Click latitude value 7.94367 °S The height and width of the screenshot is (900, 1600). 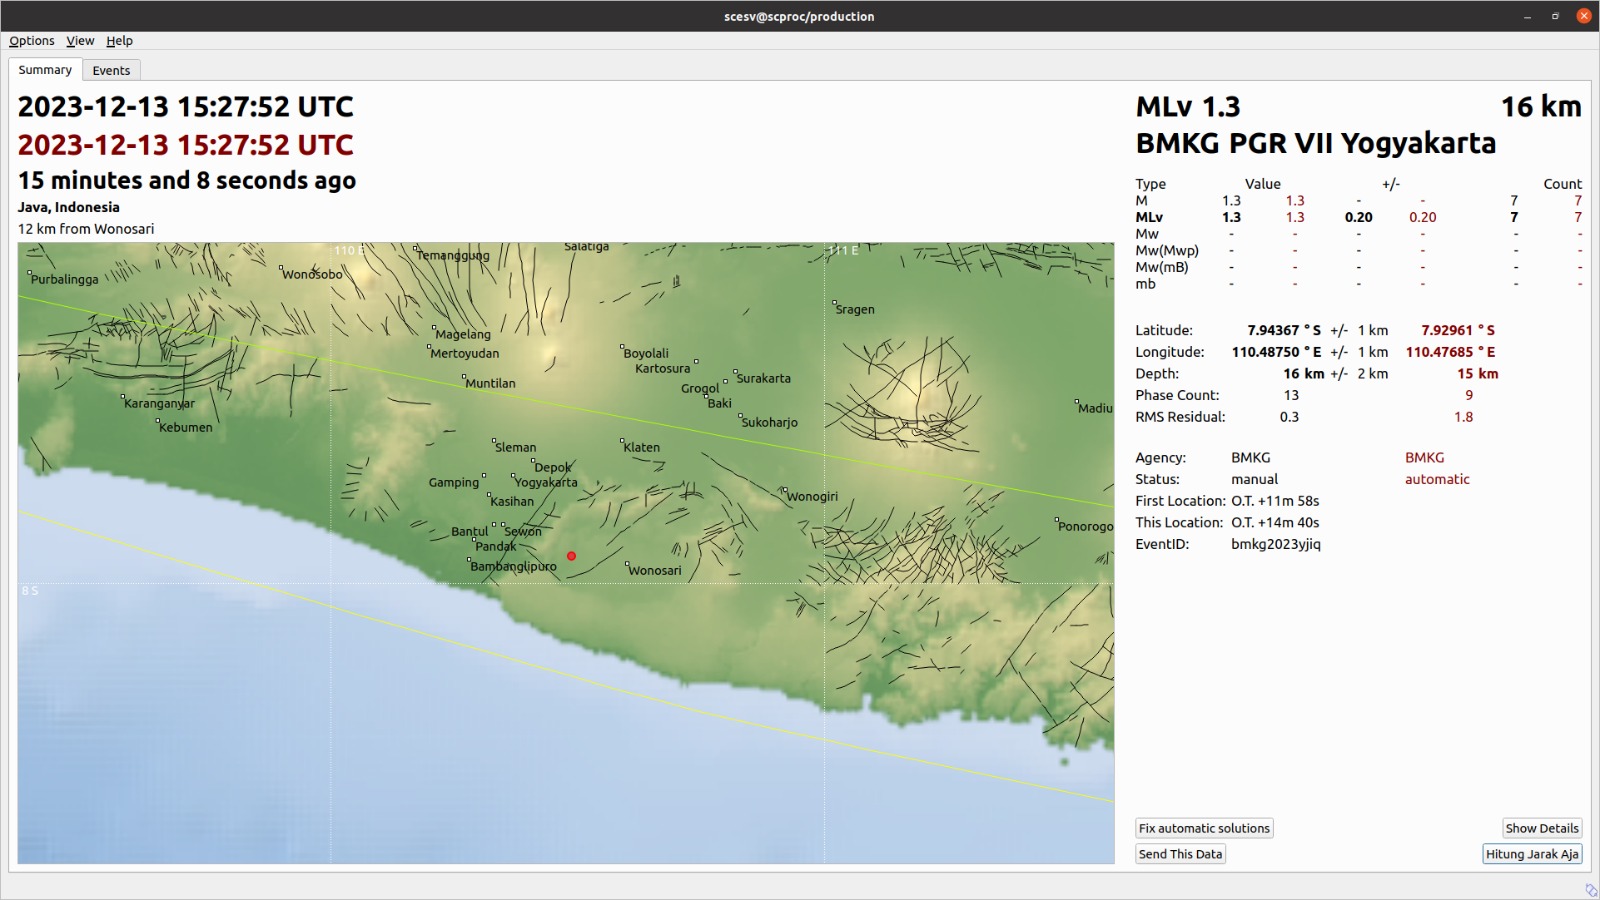(x=1284, y=330)
